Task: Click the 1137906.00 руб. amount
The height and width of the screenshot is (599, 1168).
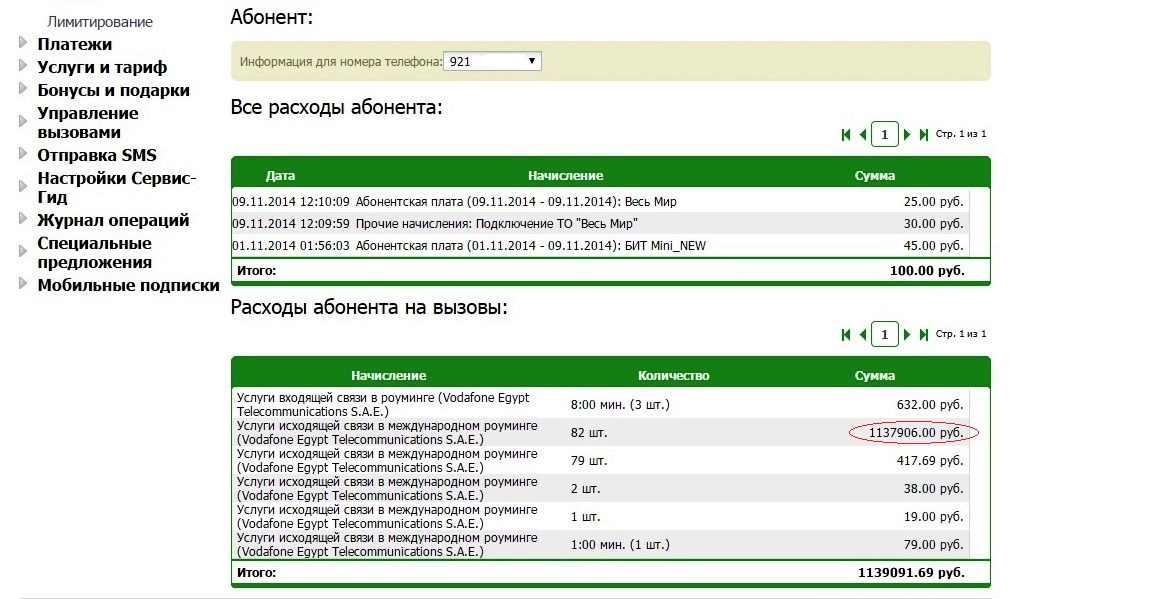Action: pyautogui.click(x=915, y=433)
